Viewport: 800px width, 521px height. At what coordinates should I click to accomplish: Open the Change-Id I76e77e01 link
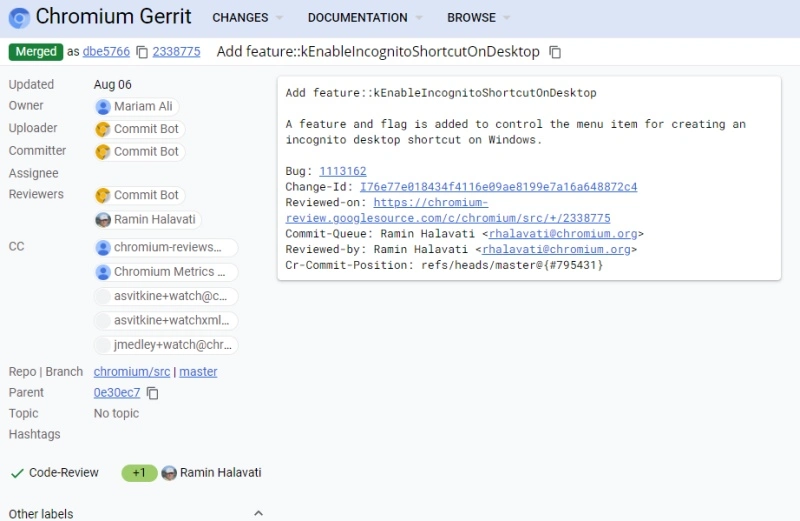[x=498, y=187]
